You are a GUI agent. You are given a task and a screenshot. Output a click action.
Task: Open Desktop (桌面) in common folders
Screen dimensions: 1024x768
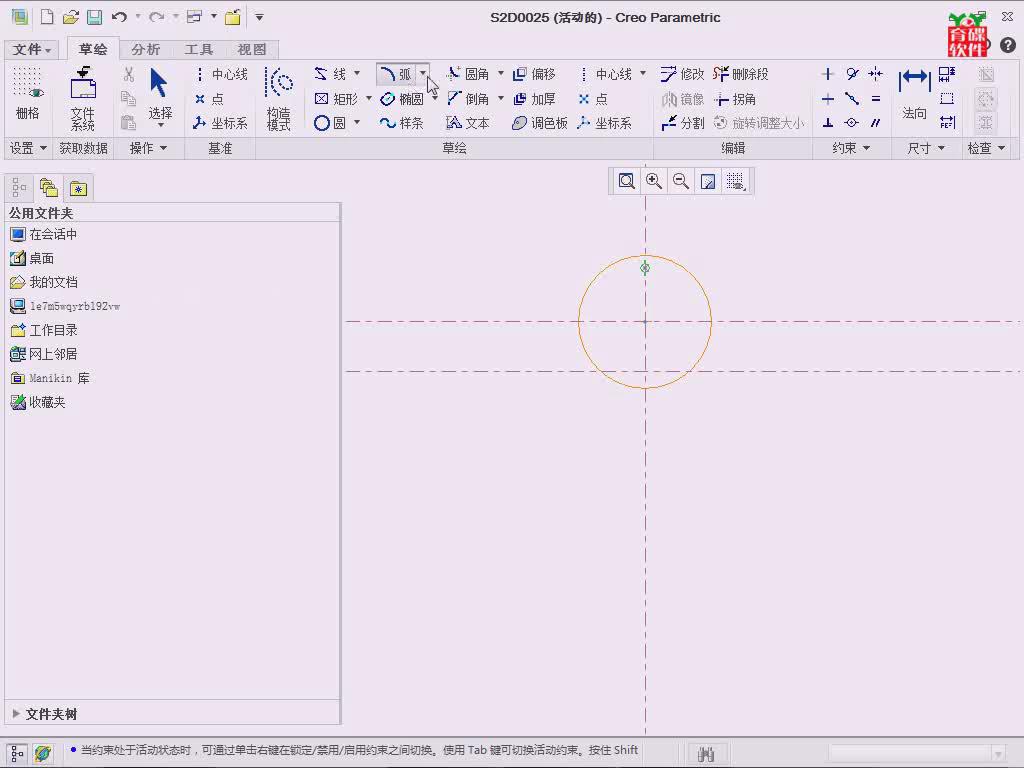point(32,258)
